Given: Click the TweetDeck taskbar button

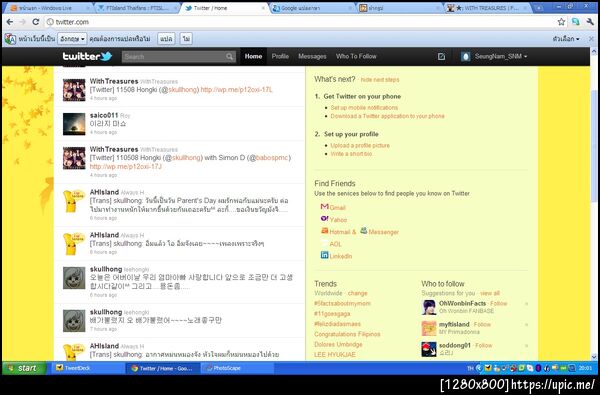Looking at the screenshot, I should (88, 368).
